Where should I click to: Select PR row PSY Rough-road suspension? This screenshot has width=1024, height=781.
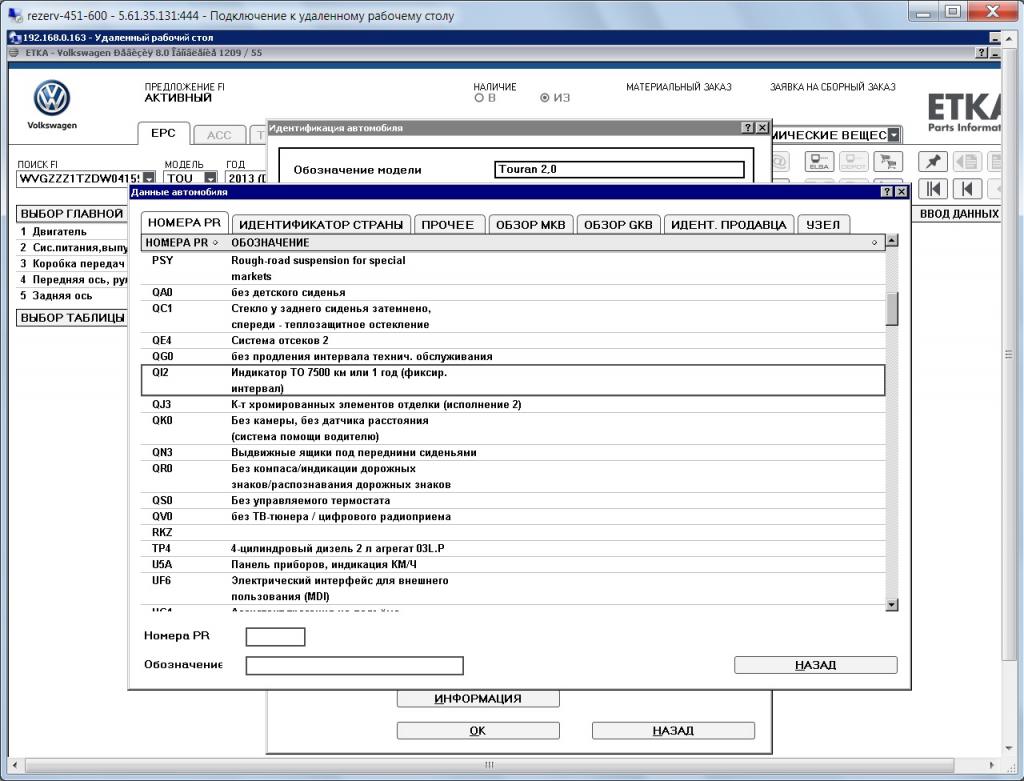pos(513,268)
